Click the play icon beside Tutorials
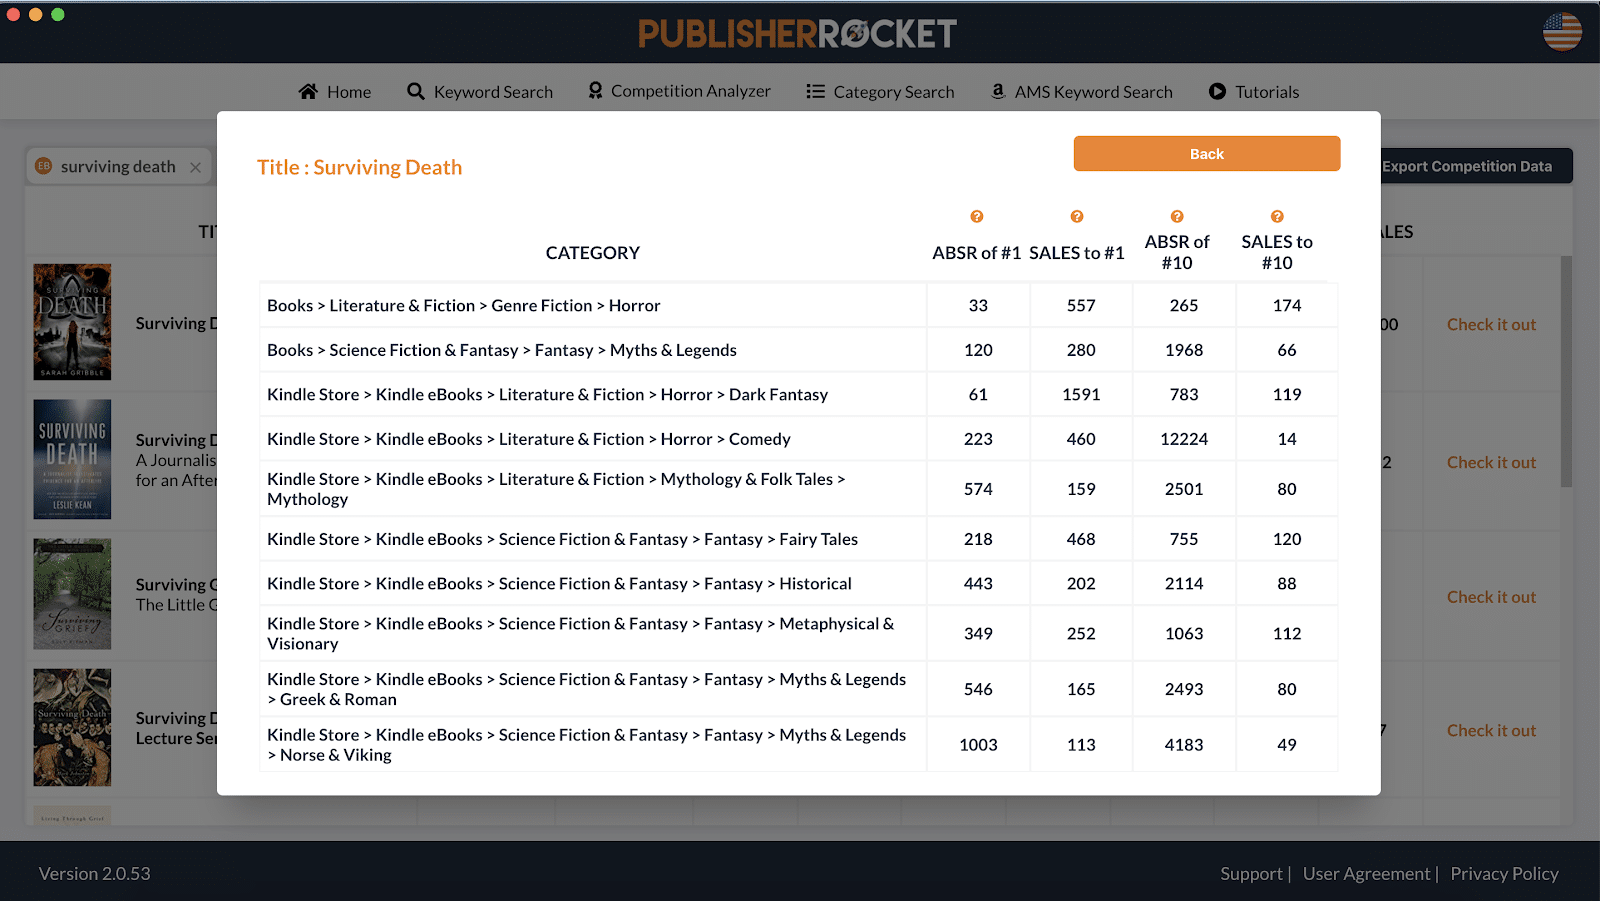This screenshot has height=901, width=1600. click(1217, 92)
